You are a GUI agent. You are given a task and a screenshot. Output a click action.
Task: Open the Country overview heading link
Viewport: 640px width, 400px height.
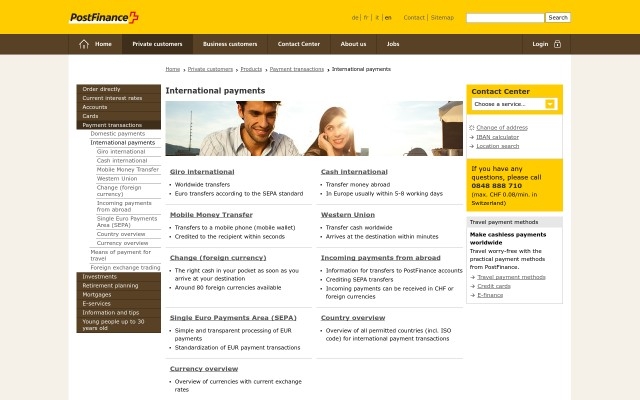coord(353,318)
